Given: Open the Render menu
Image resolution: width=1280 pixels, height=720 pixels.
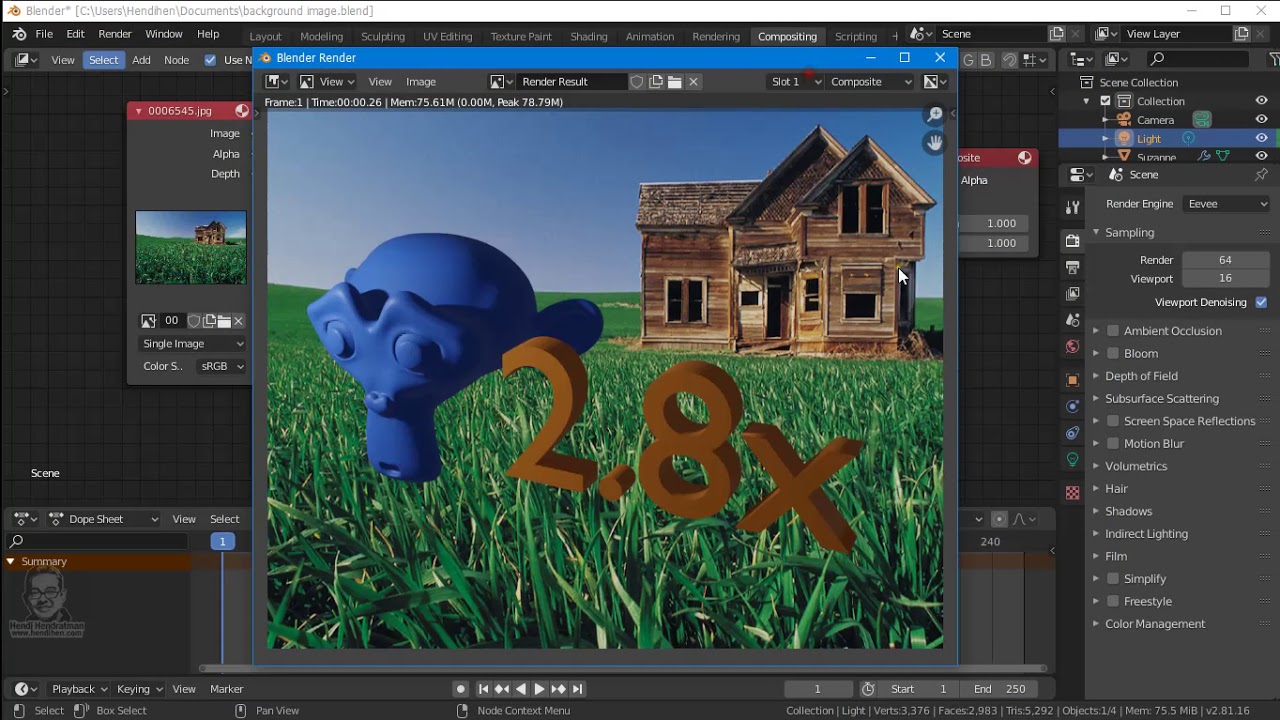Looking at the screenshot, I should [x=115, y=34].
